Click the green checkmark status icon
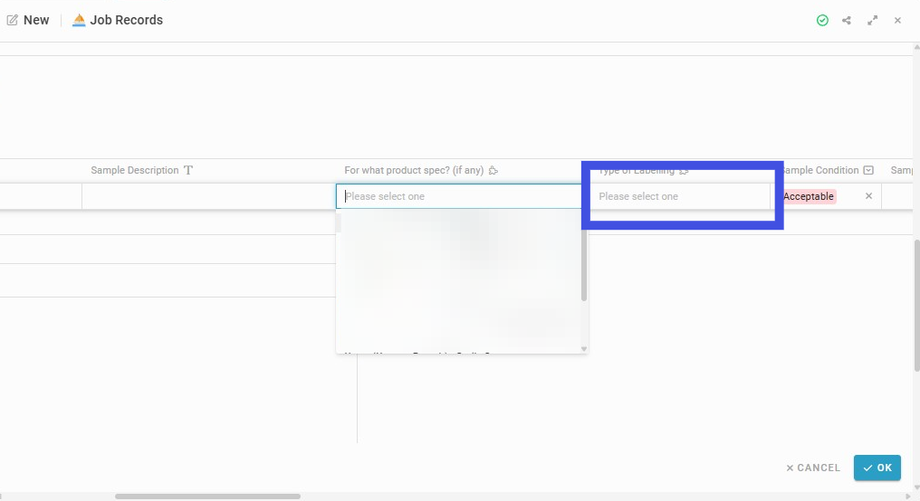The height and width of the screenshot is (501, 920). click(x=823, y=21)
